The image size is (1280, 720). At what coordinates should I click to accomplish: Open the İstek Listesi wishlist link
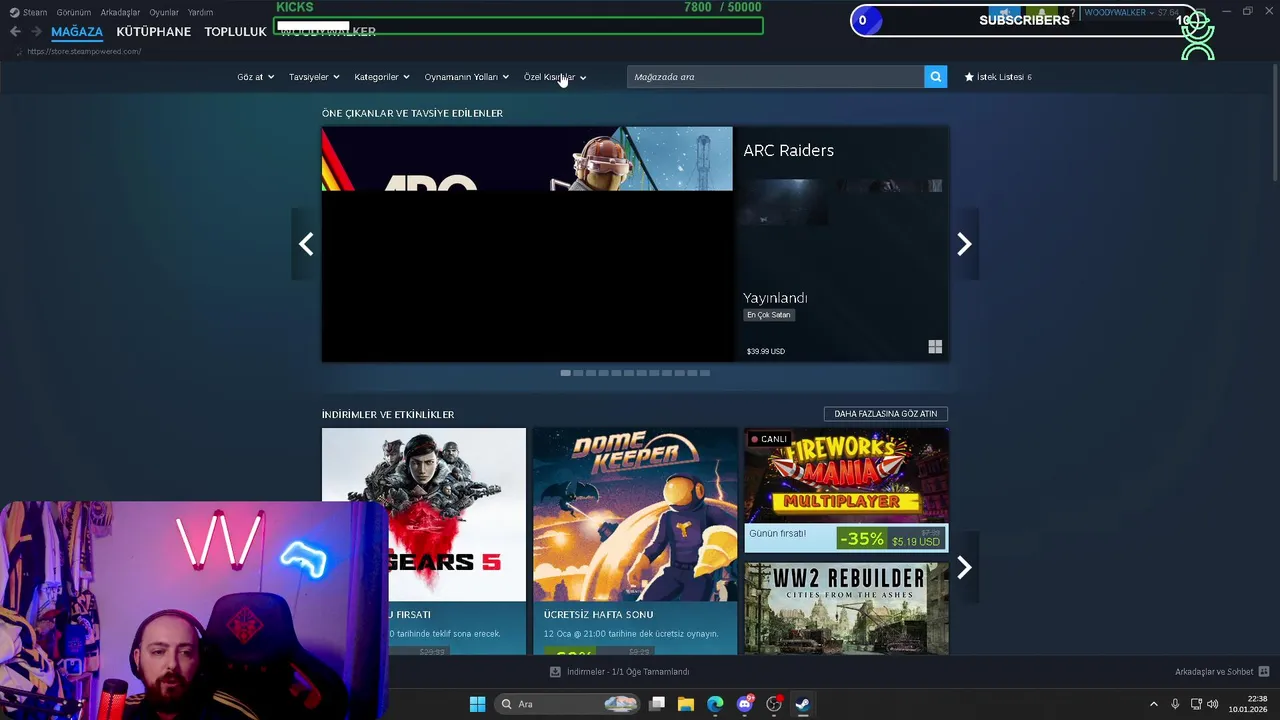998,77
